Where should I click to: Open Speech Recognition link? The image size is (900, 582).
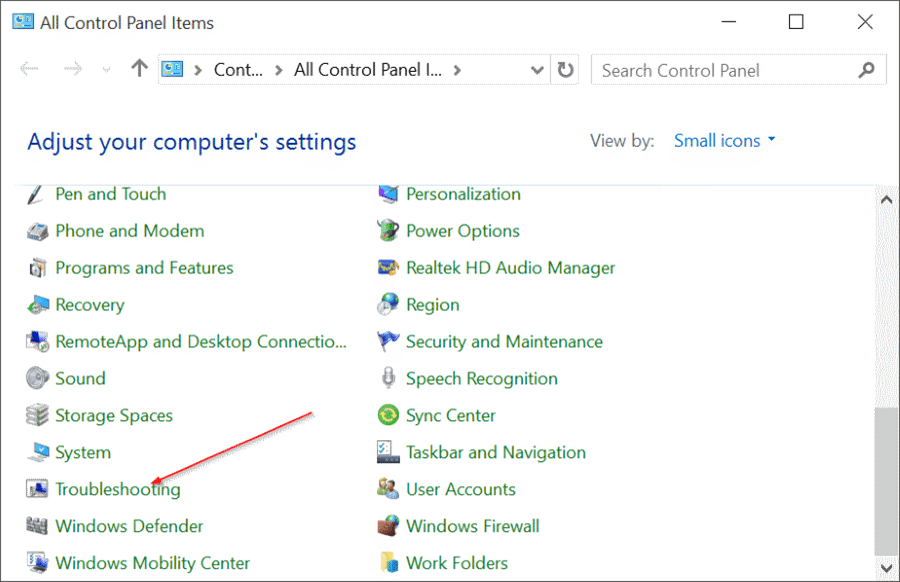[482, 379]
